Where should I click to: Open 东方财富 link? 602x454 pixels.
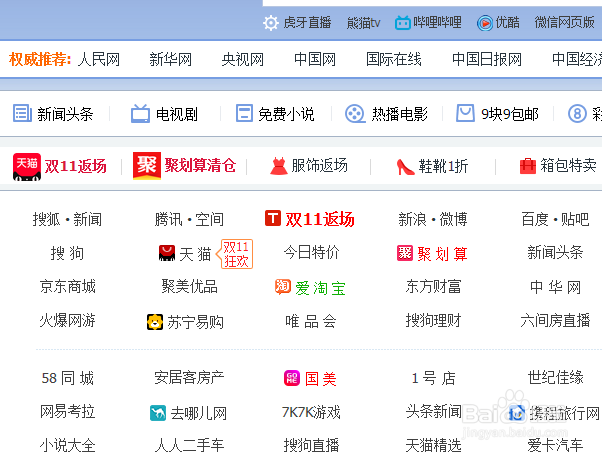click(x=433, y=287)
